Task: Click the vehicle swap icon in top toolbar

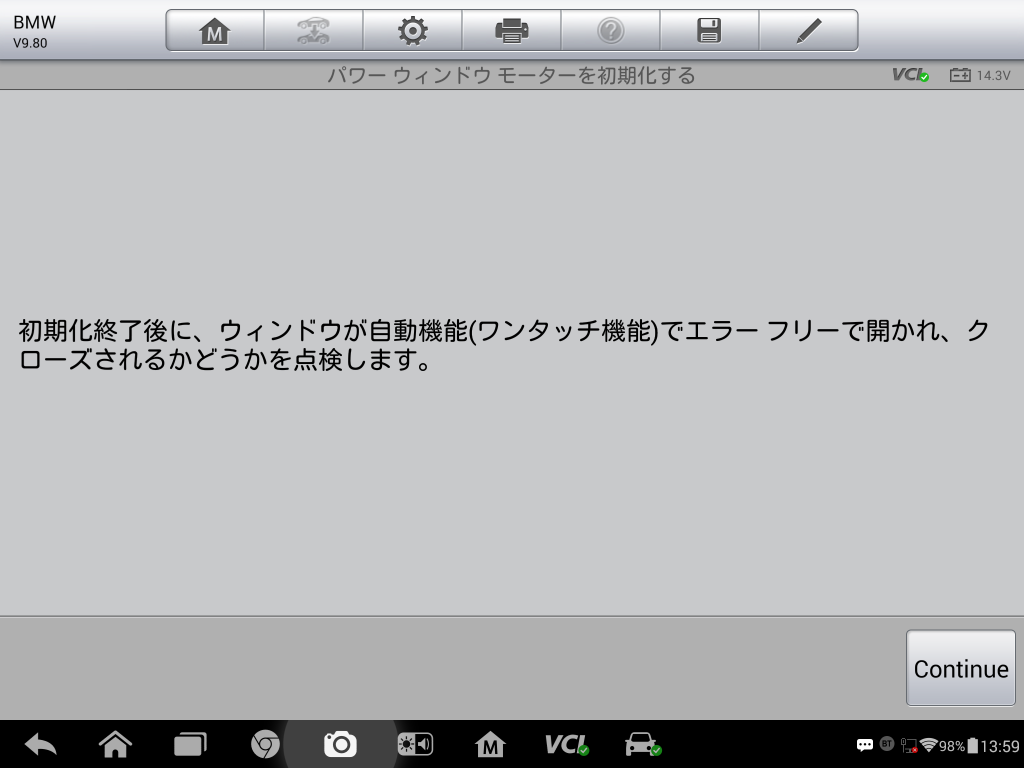Action: tap(313, 31)
